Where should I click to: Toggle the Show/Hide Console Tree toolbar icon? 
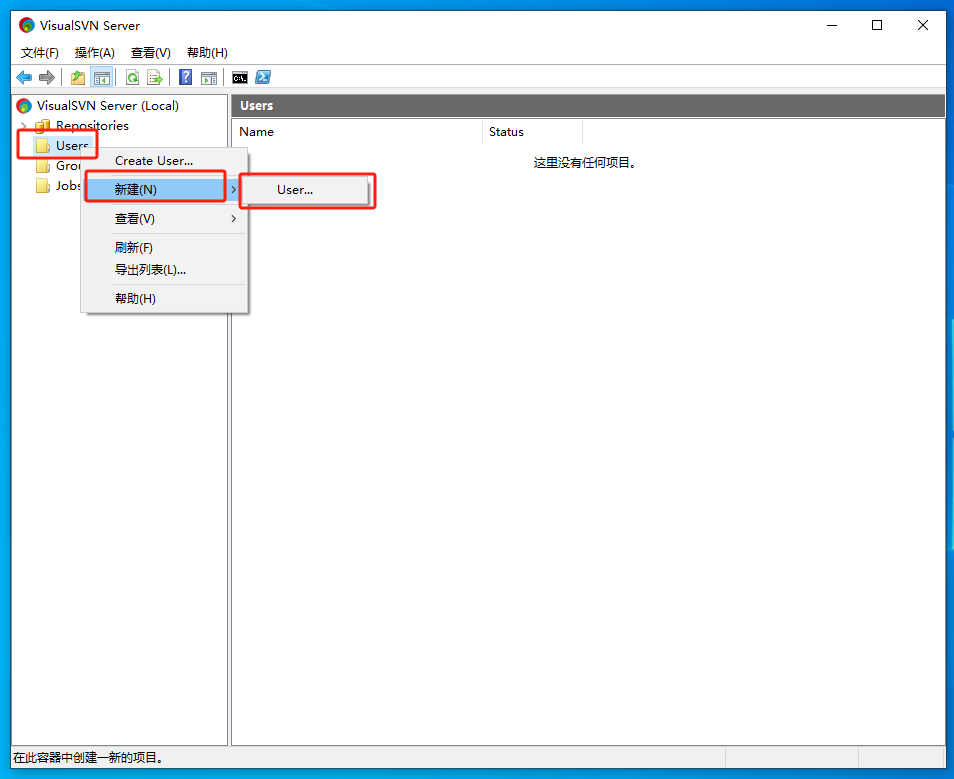[x=102, y=77]
